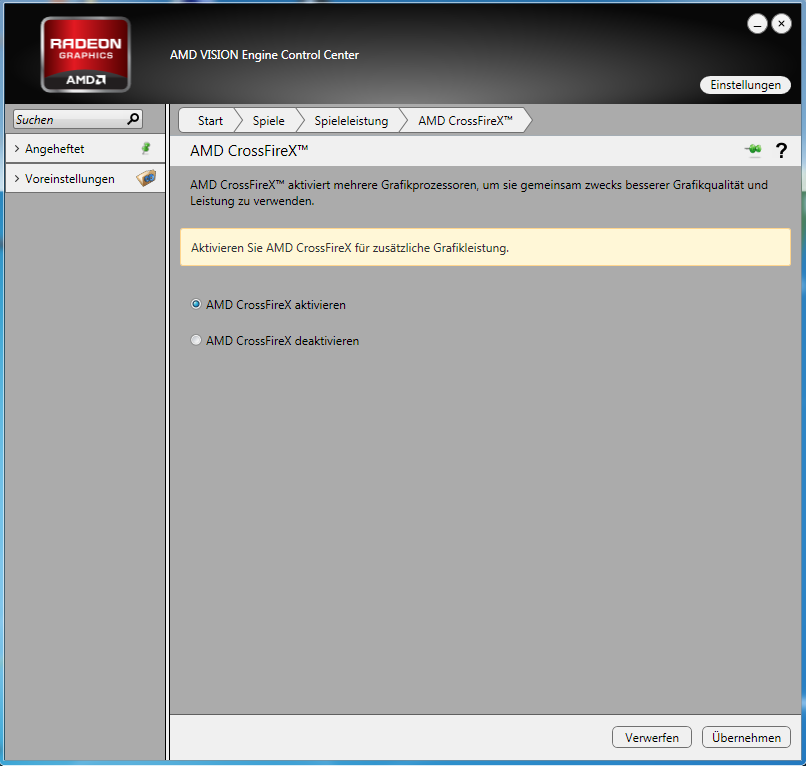Open help with the question mark icon
The height and width of the screenshot is (766, 806).
click(x=781, y=150)
